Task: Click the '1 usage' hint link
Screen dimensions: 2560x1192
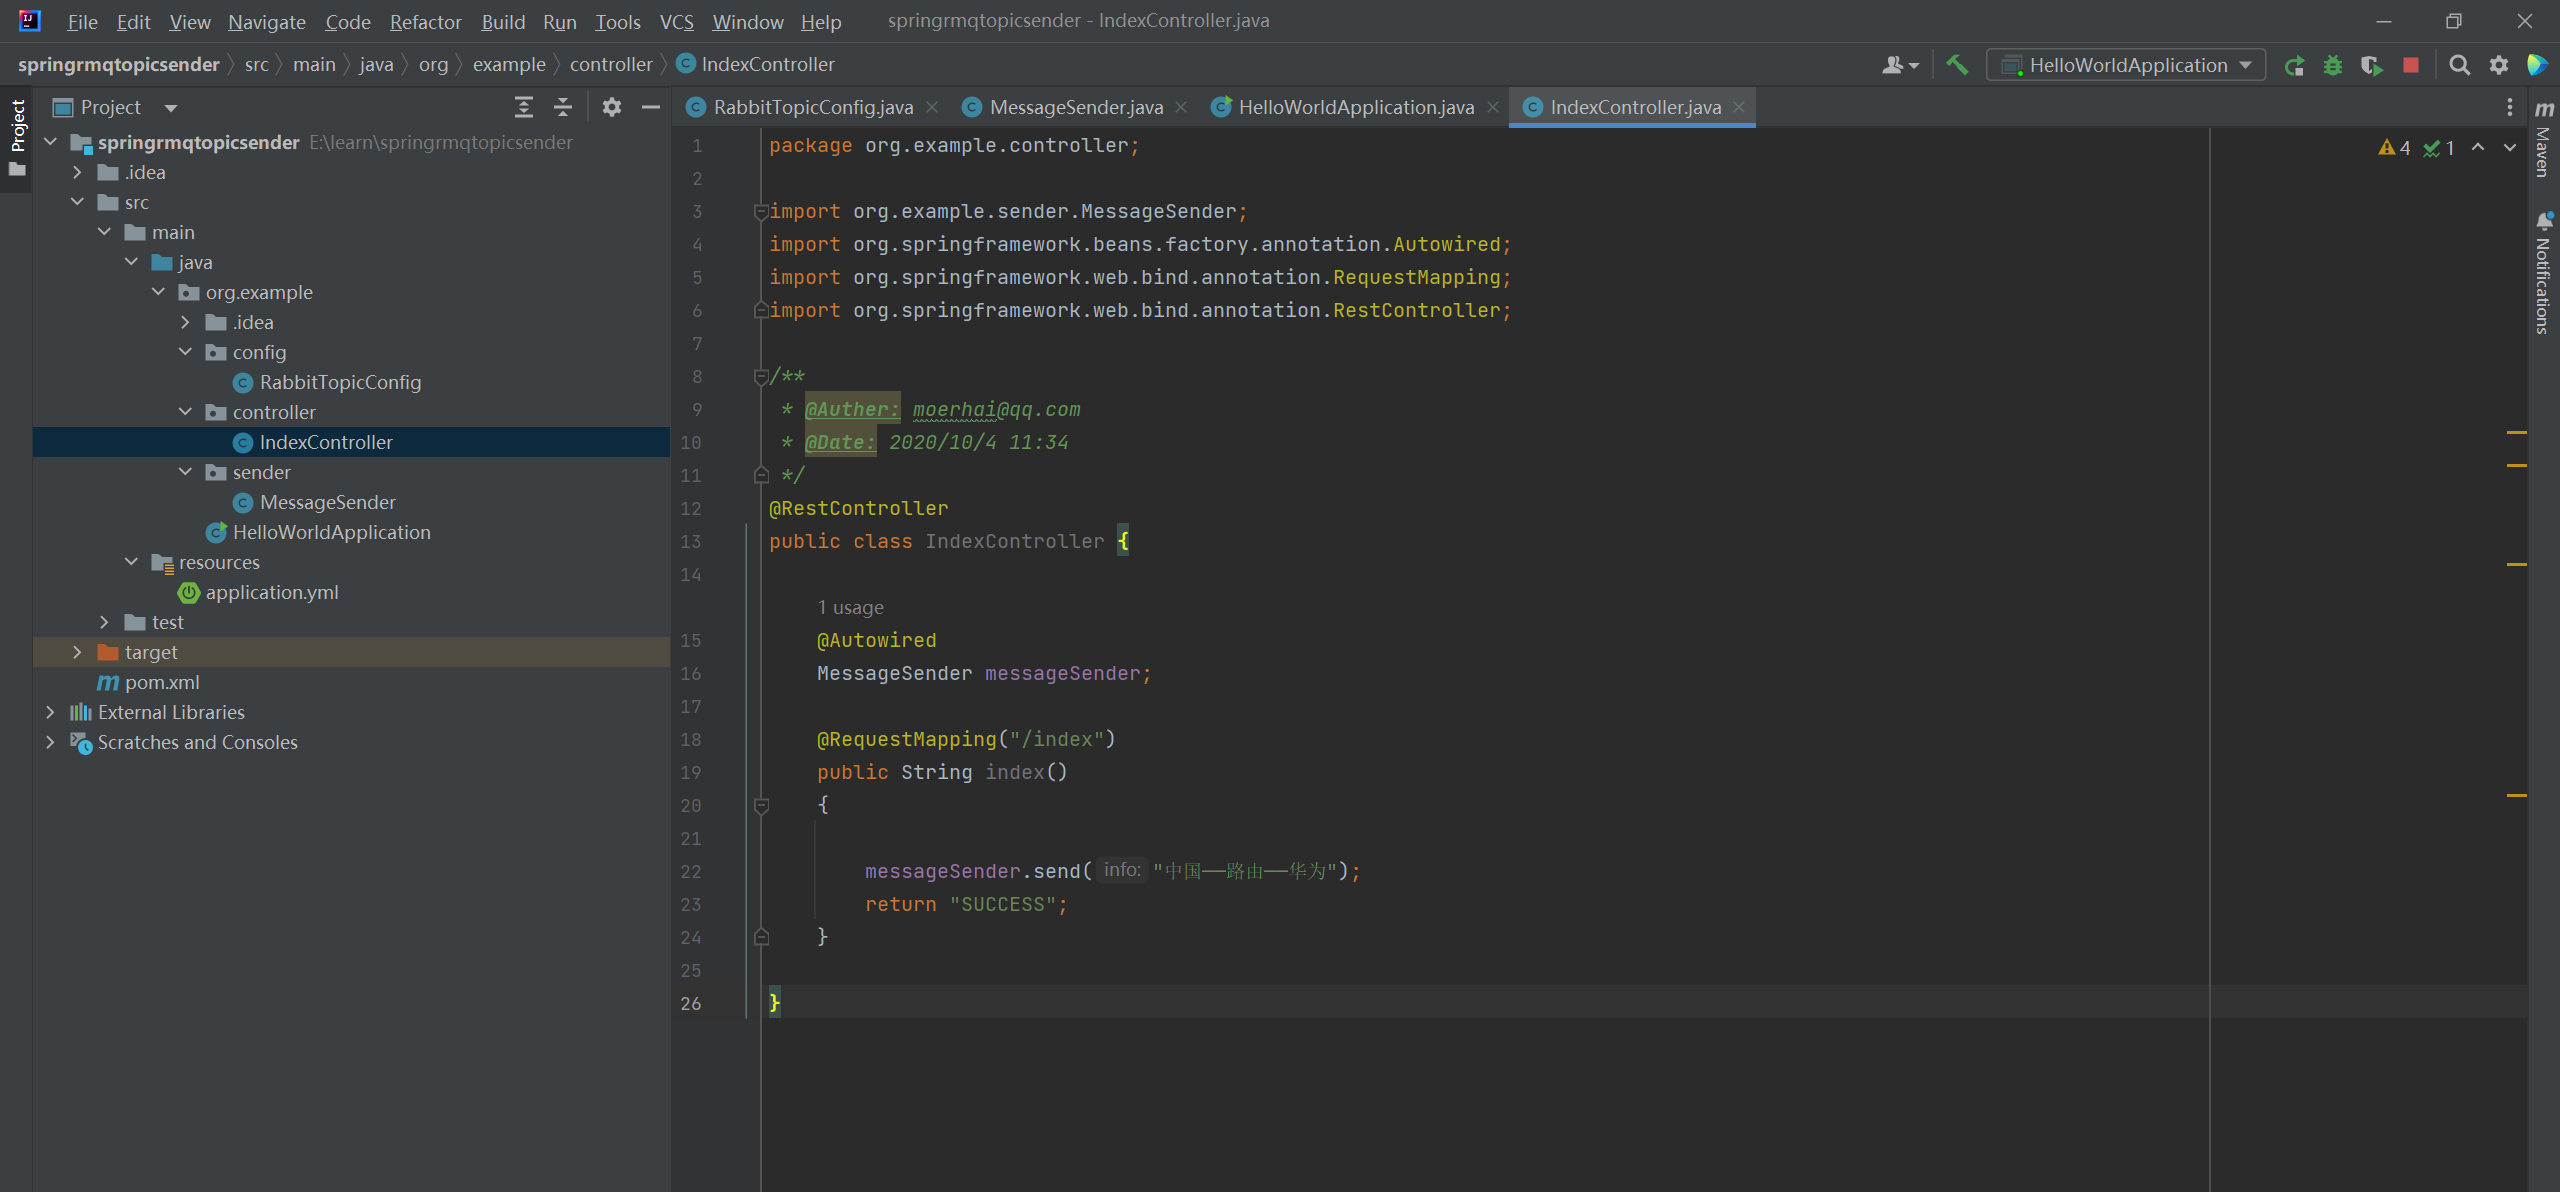Action: [850, 607]
